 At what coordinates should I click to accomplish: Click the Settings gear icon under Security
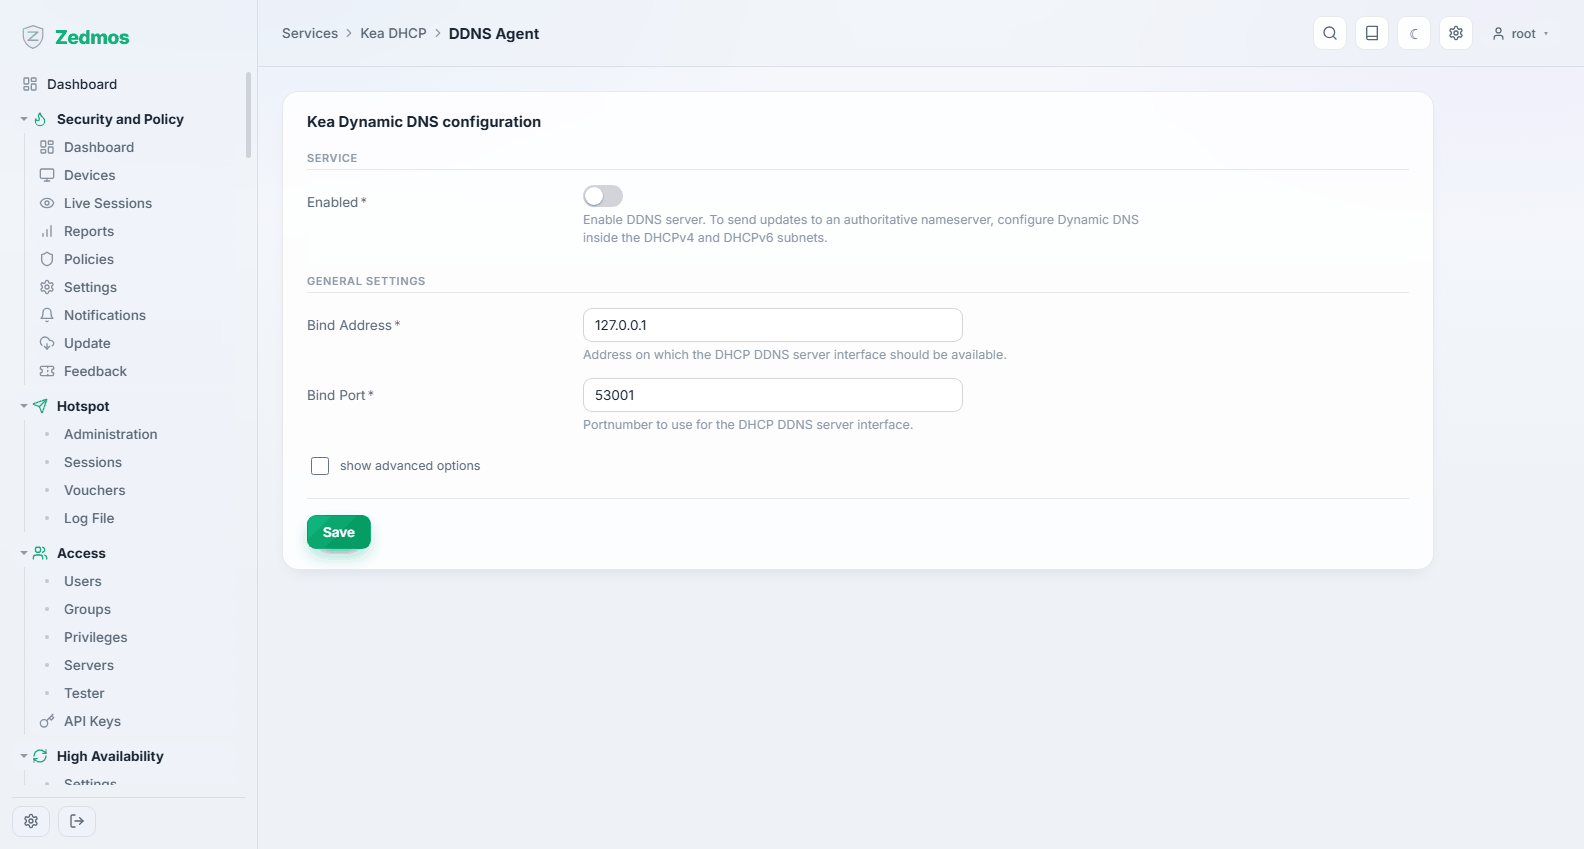[47, 287]
